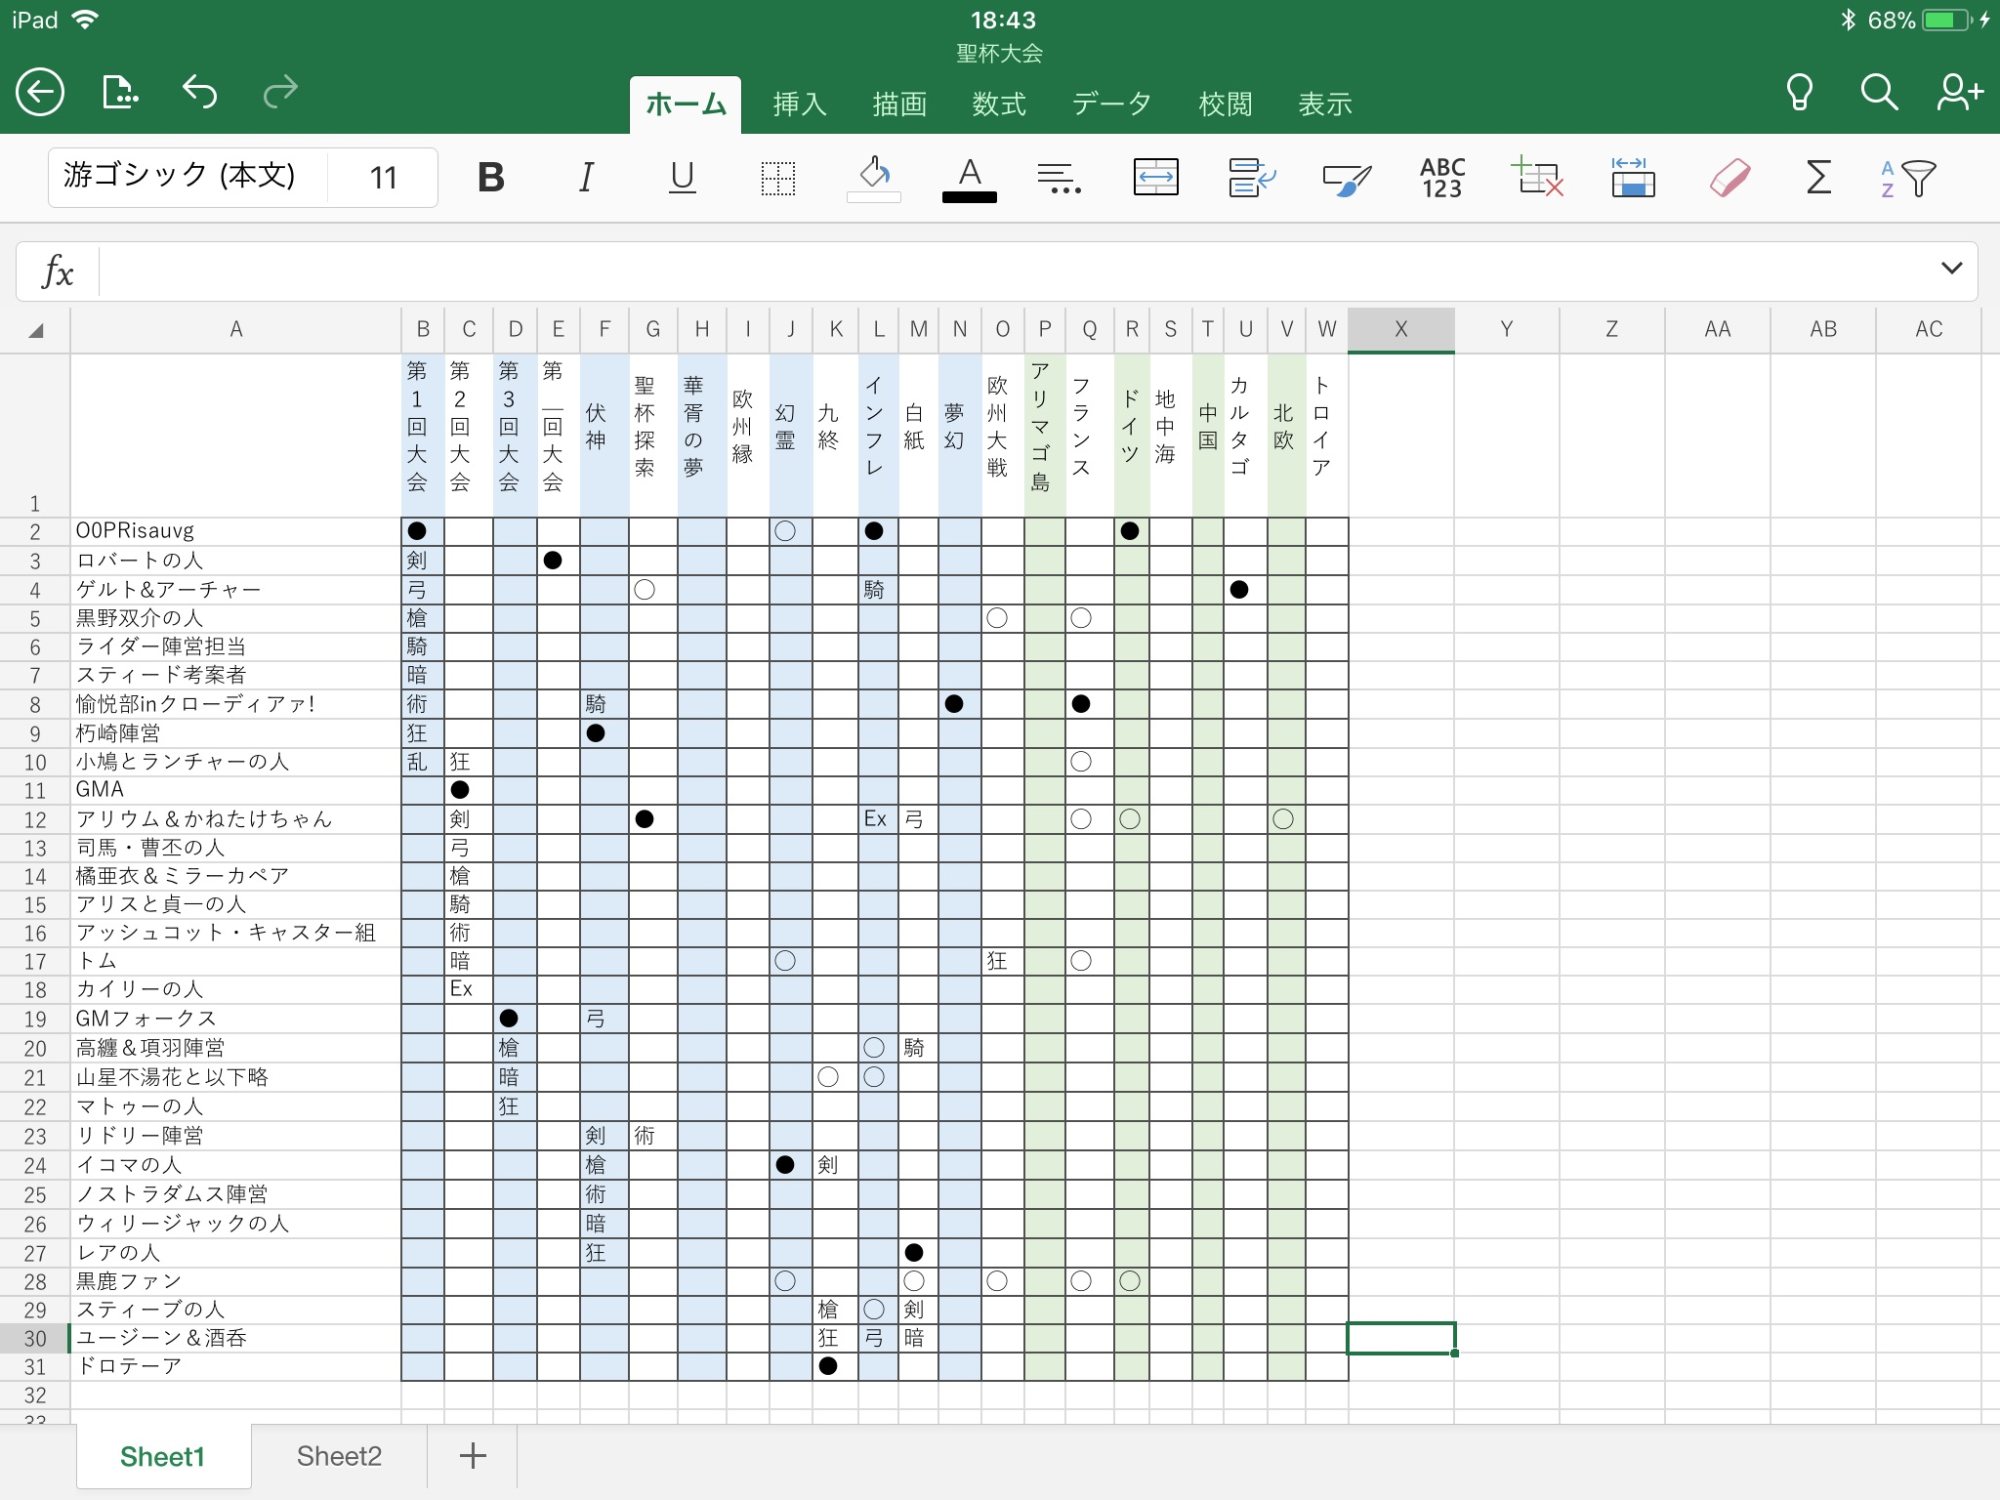Add a new sheet with plus button
This screenshot has width=2000, height=1500.
click(x=472, y=1456)
